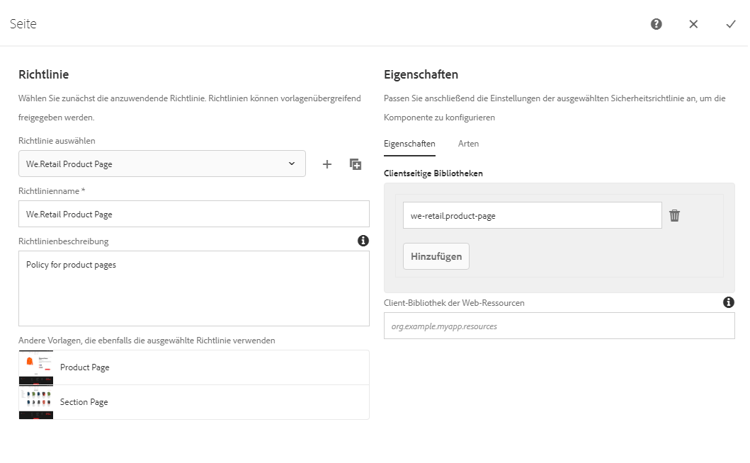Confirm changes with the checkmark icon
Screen dimensions: 750x463
coord(731,24)
